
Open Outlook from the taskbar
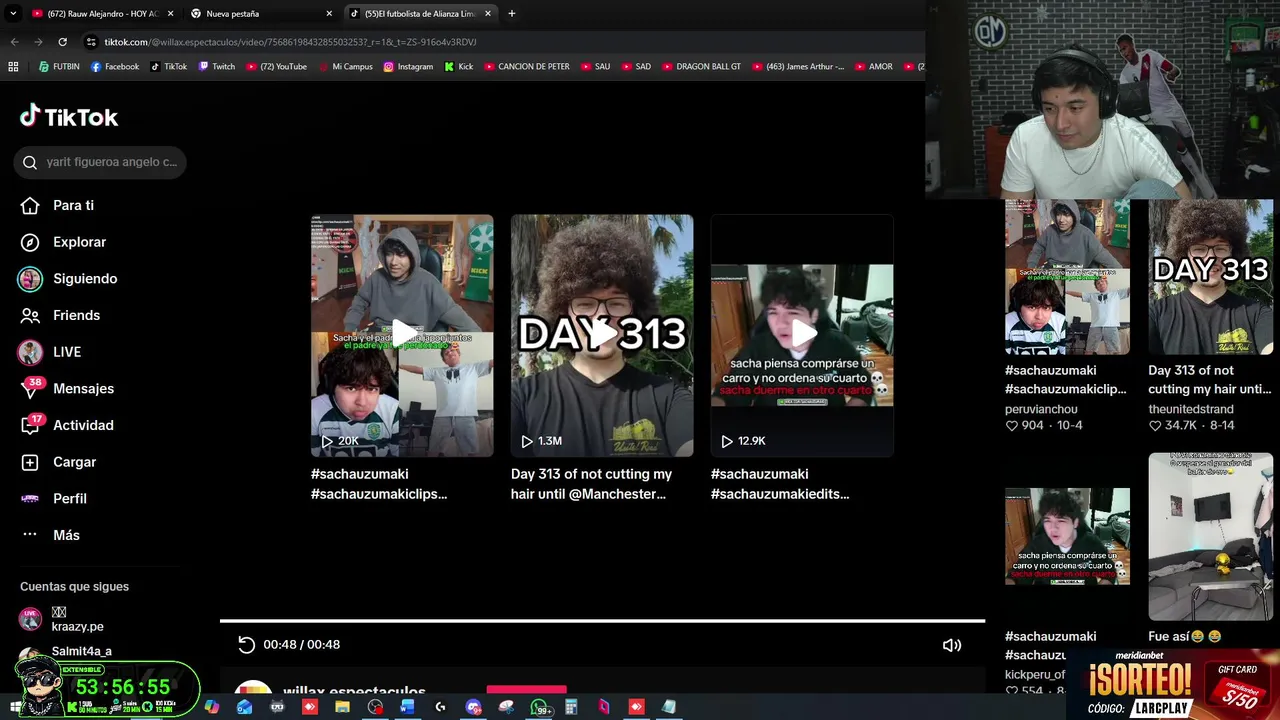244,707
